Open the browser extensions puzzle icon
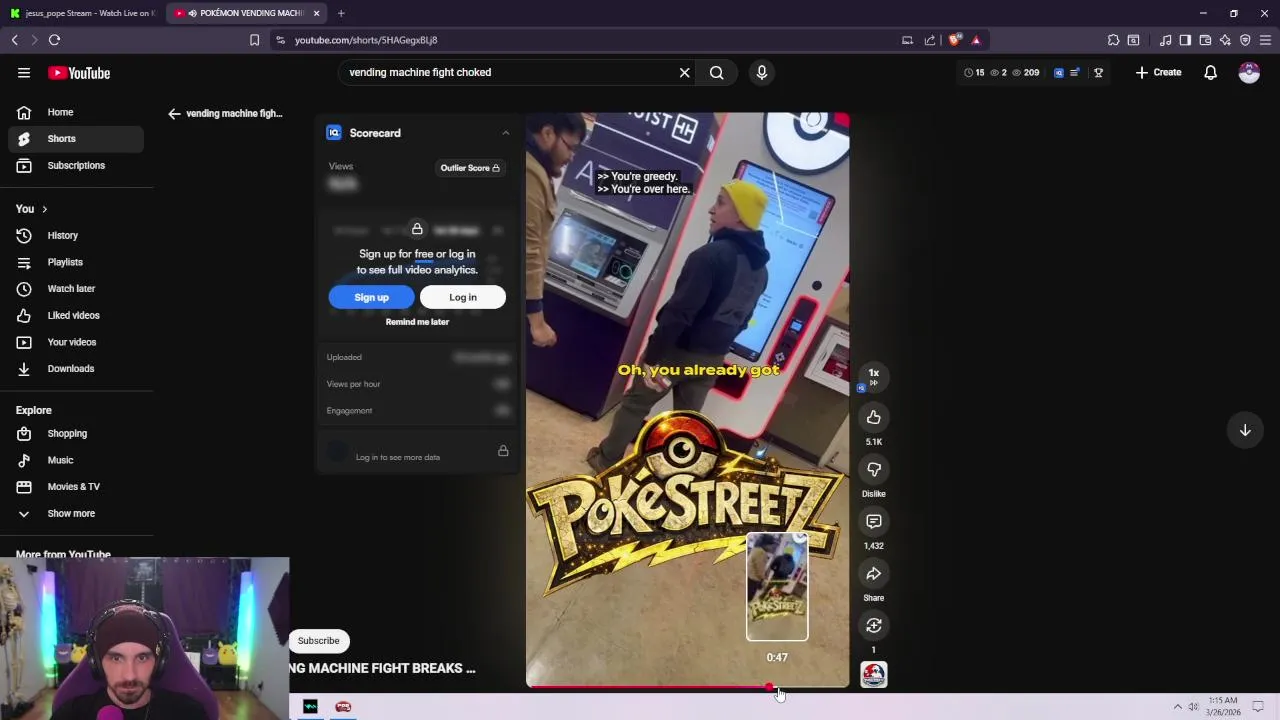Viewport: 1280px width, 720px height. coord(1113,40)
